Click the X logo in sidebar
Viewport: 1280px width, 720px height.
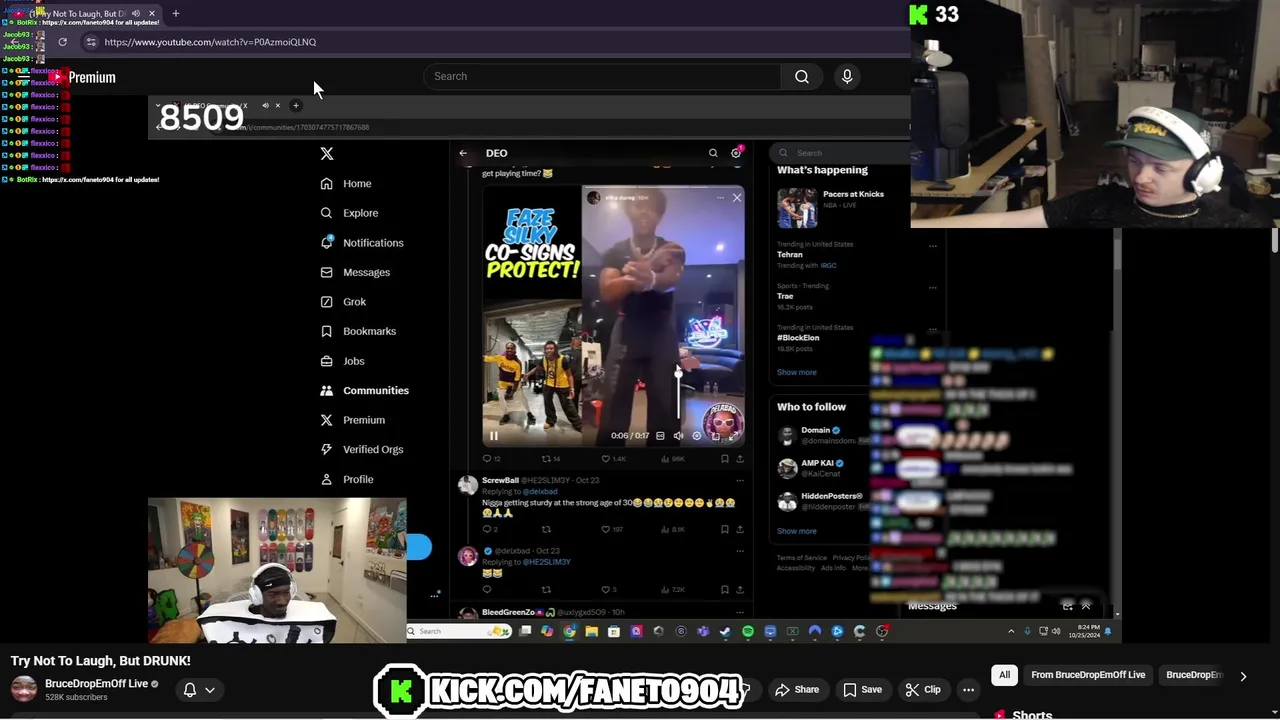click(x=326, y=153)
